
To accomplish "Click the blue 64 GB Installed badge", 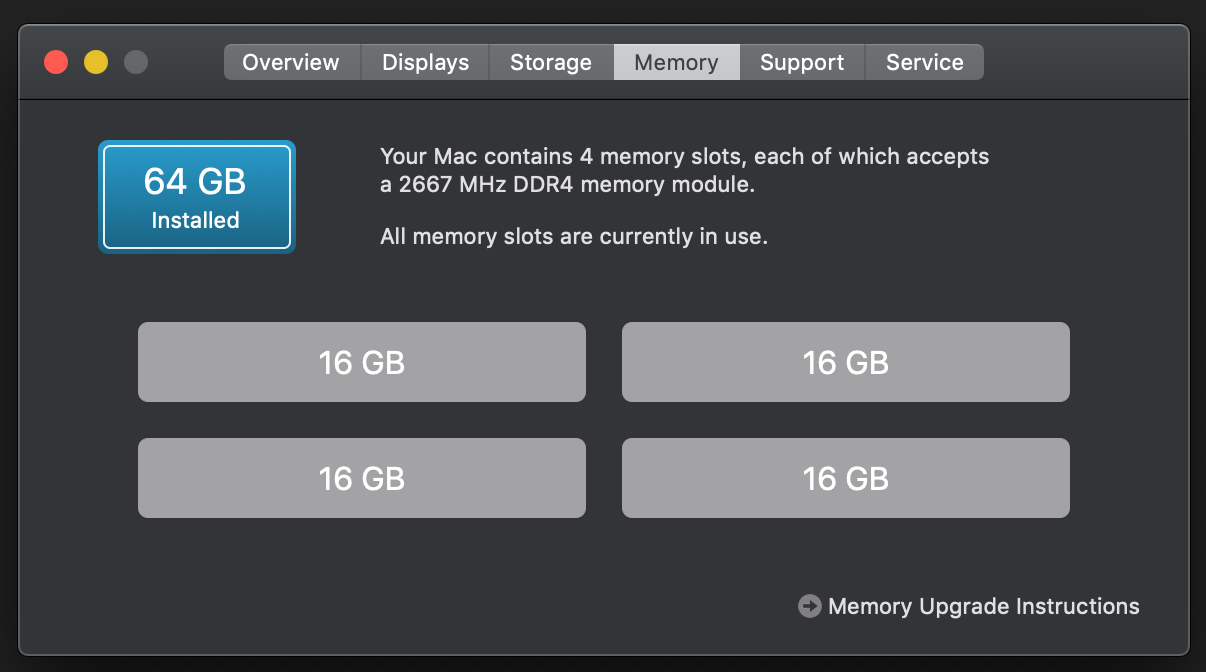I will click(196, 196).
